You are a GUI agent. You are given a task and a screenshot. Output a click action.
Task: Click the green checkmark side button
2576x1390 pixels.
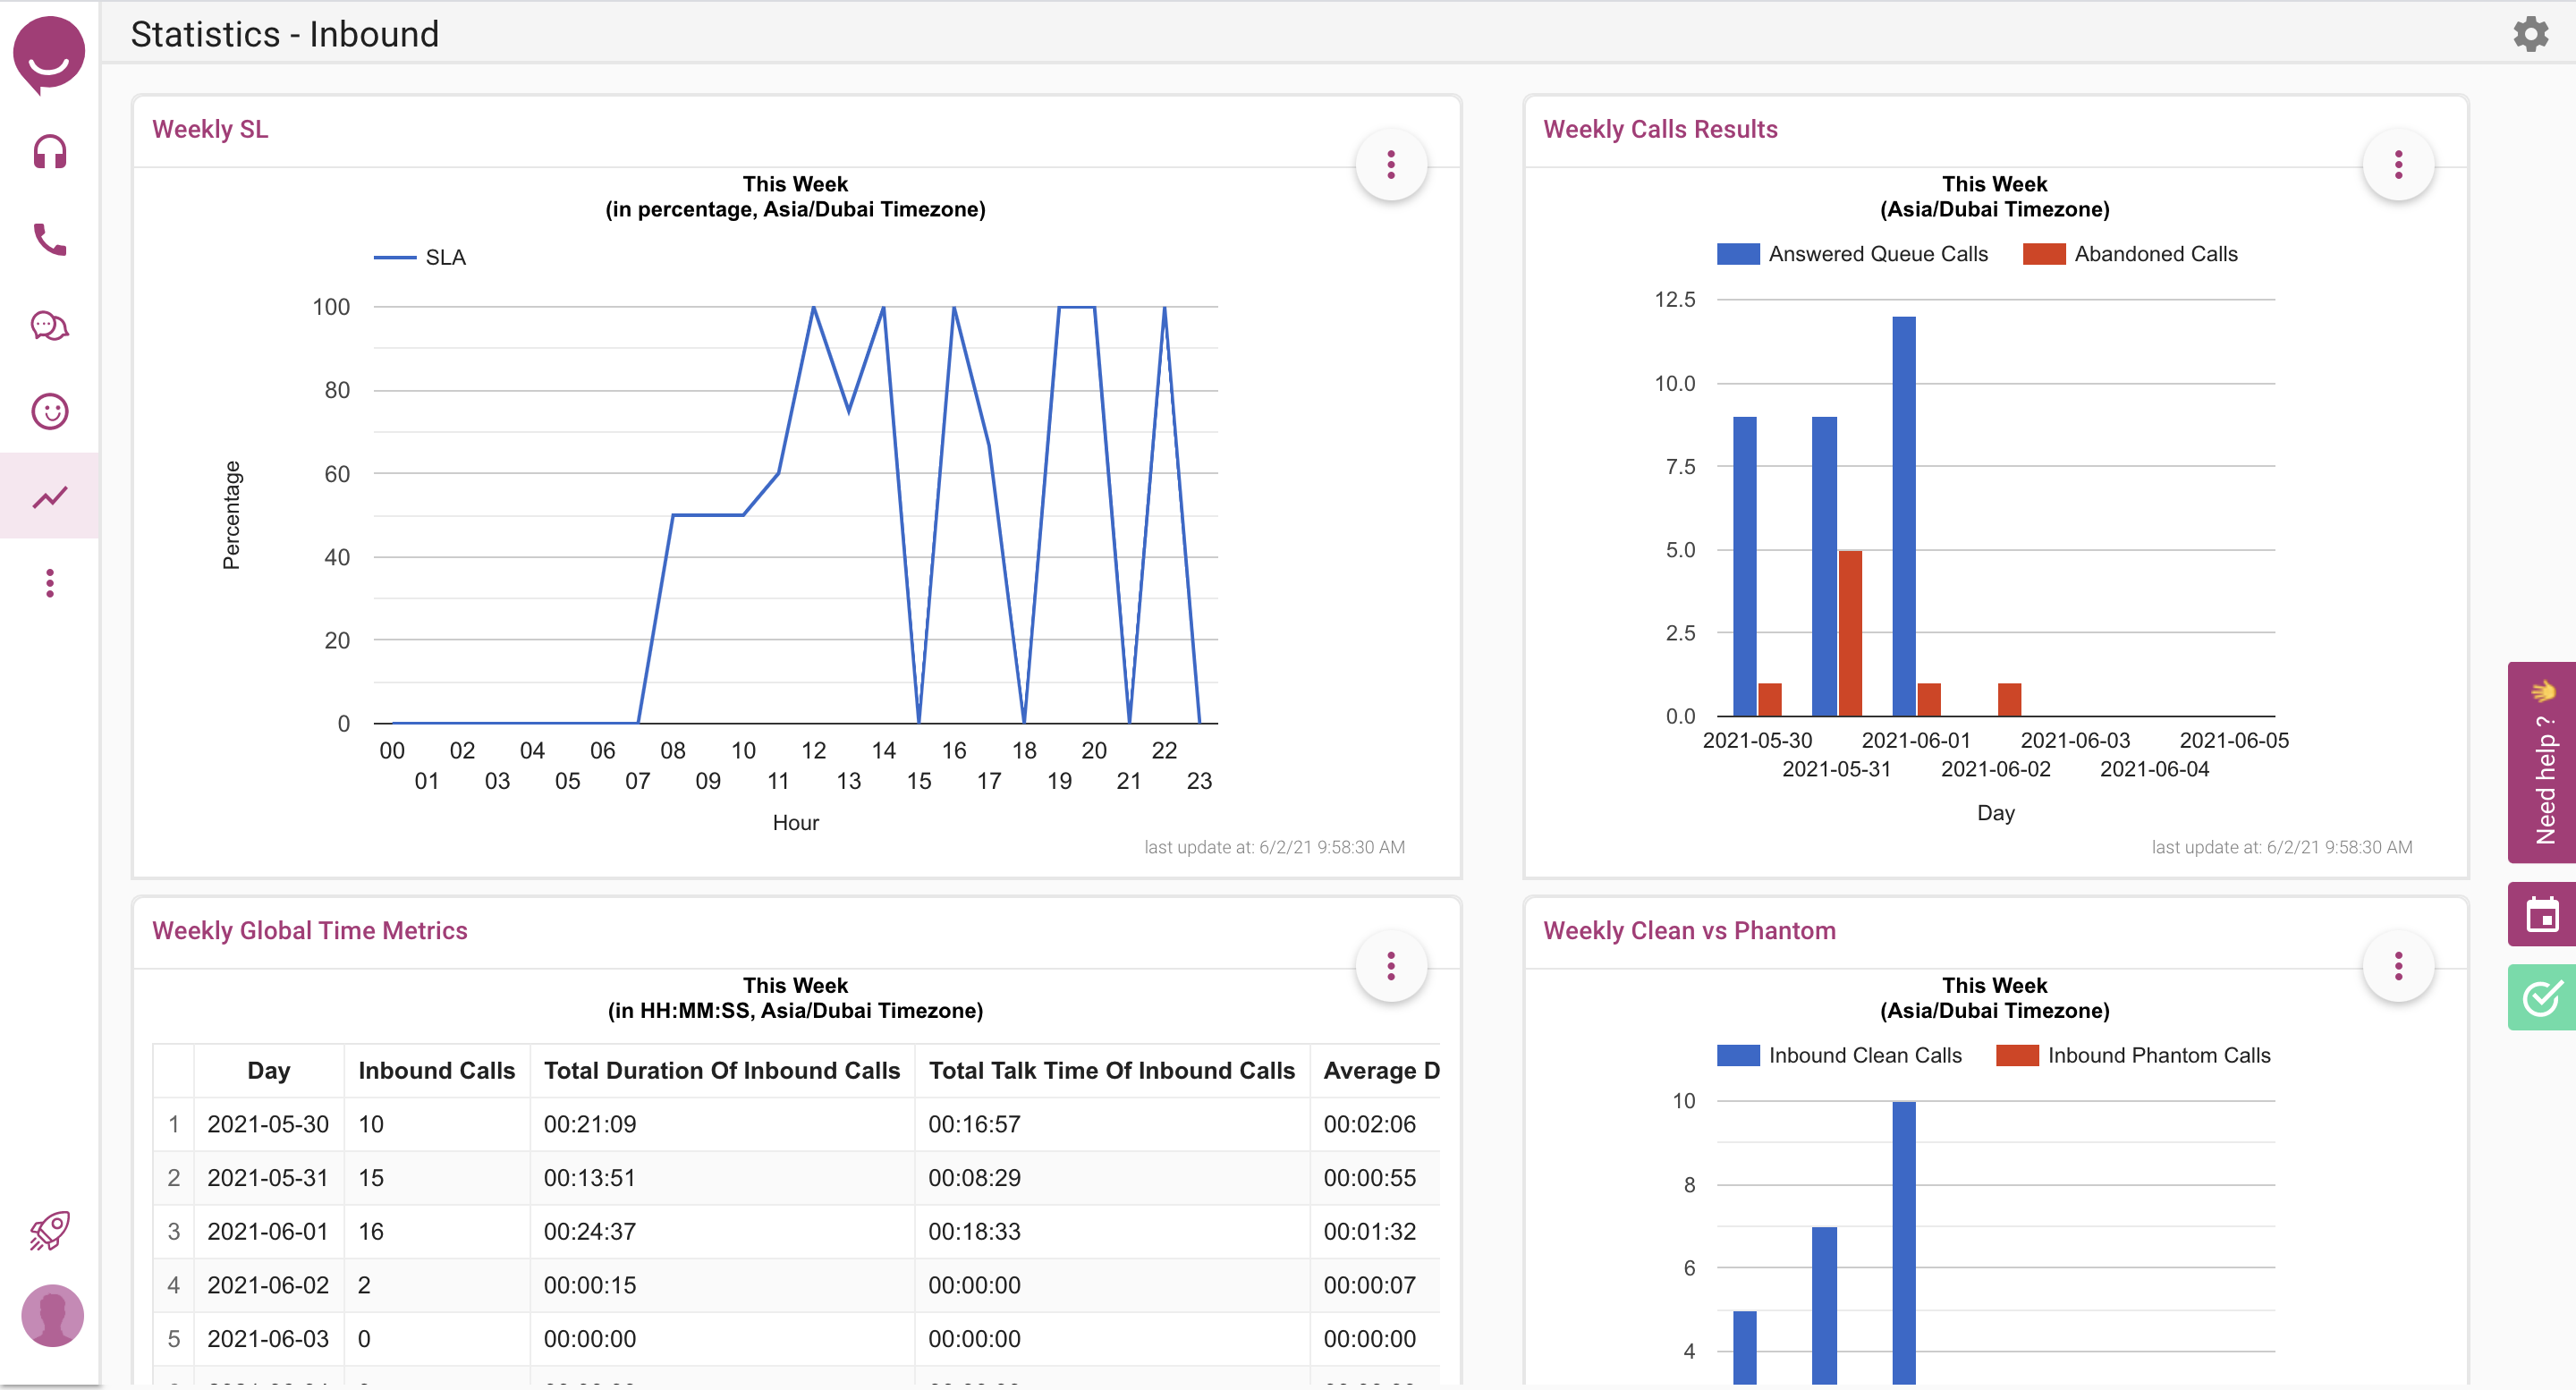click(2542, 997)
